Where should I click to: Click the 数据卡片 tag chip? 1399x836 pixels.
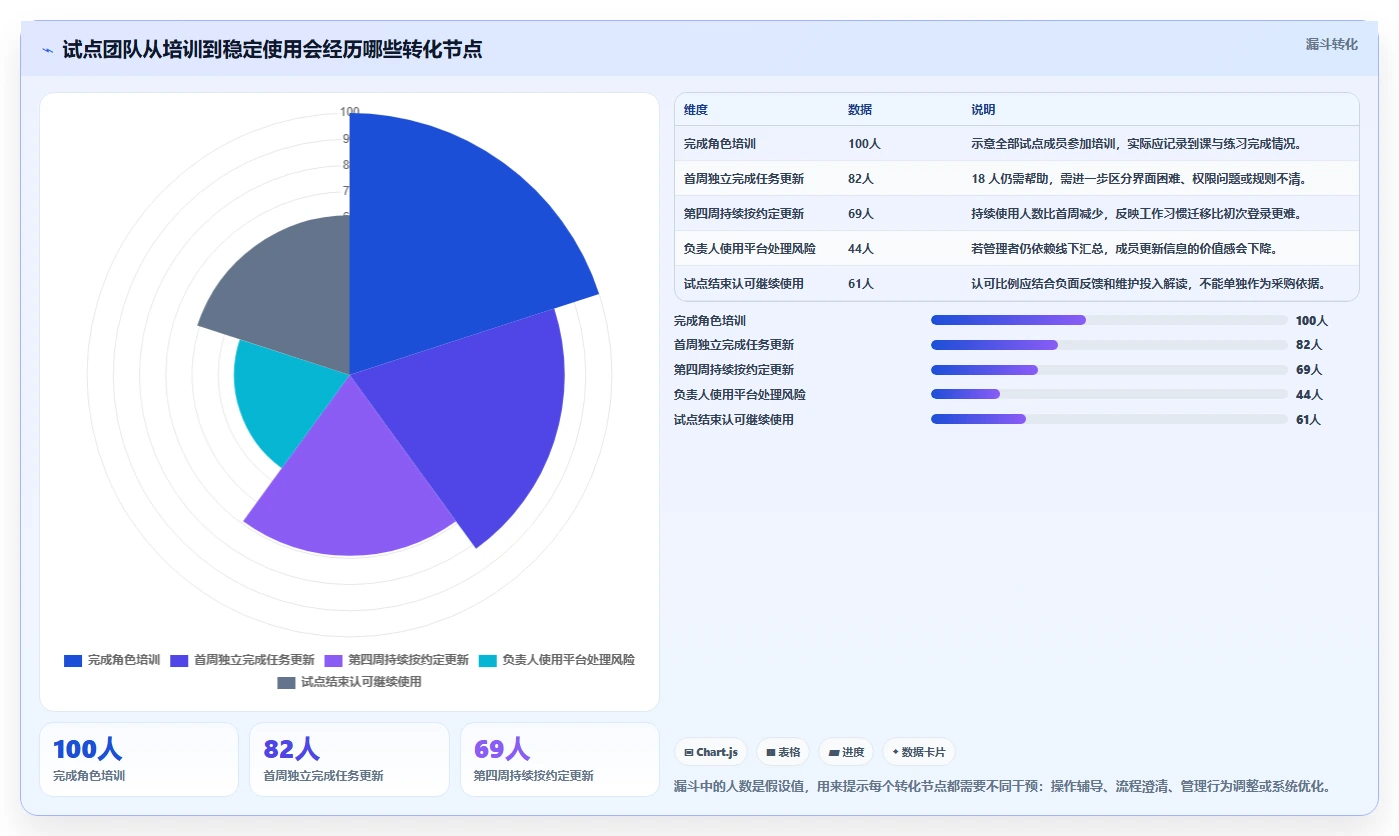click(x=918, y=752)
